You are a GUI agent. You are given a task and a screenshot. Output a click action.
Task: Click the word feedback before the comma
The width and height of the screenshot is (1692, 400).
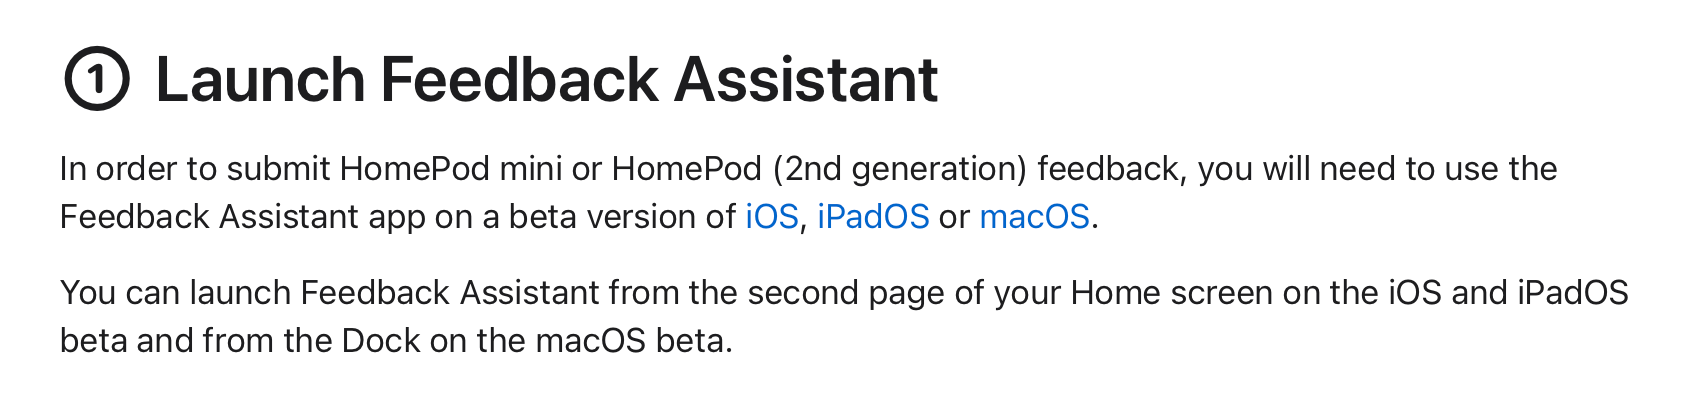click(1108, 169)
